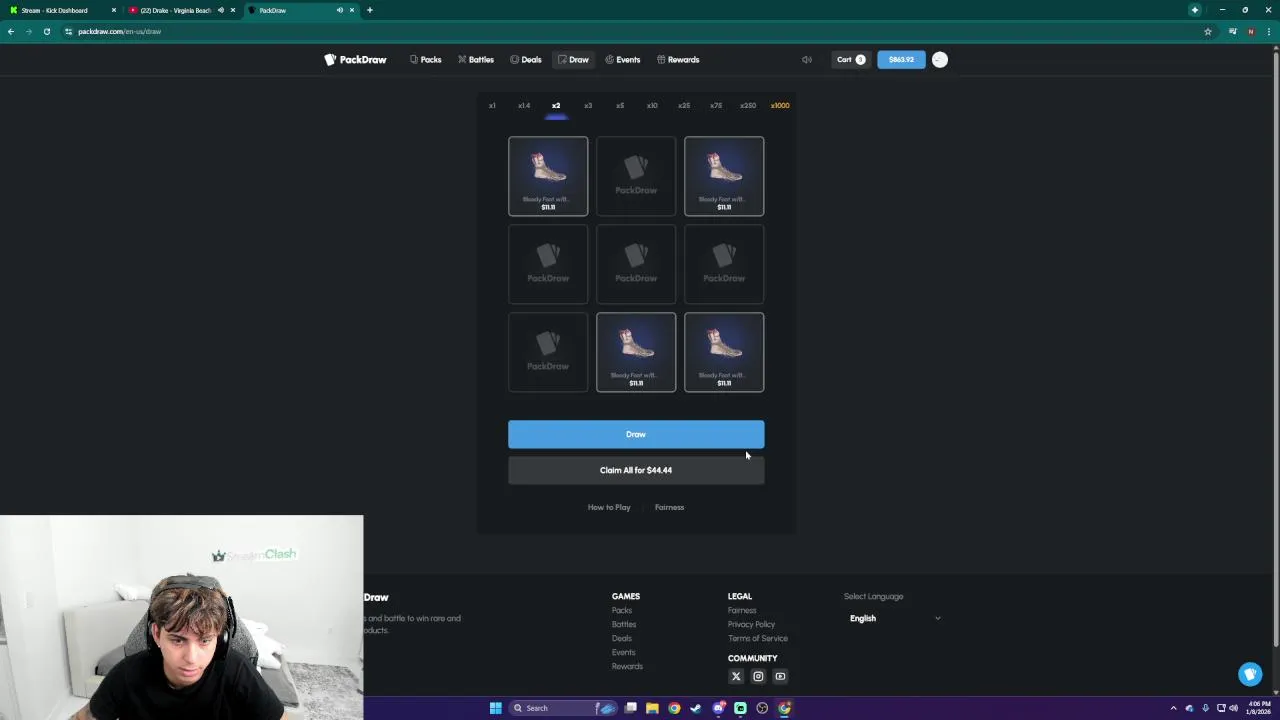Viewport: 1280px width, 720px height.
Task: Select the x10 multiplier
Action: click(652, 106)
